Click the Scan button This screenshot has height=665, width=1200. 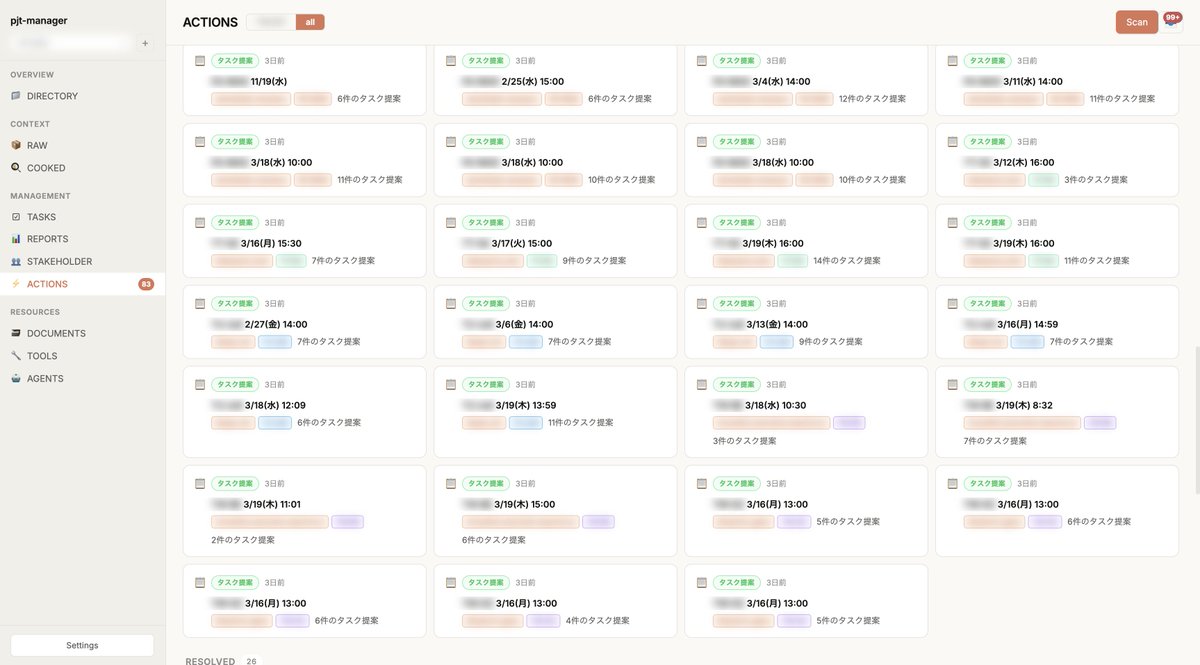click(x=1137, y=22)
